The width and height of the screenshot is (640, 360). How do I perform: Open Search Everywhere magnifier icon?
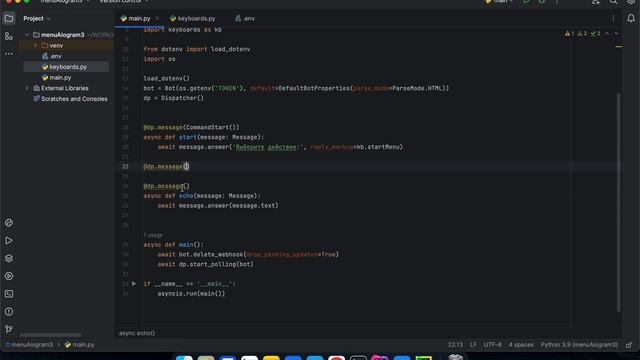pos(613,2)
